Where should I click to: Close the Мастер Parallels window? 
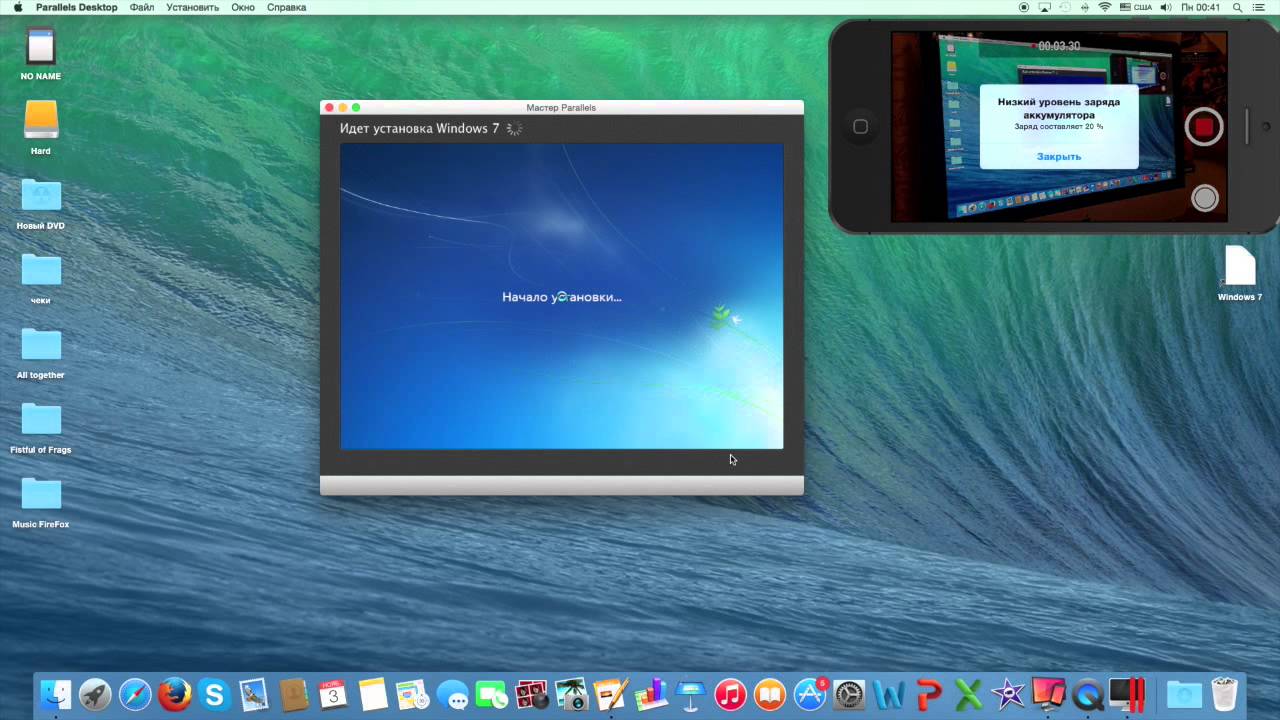pos(329,107)
